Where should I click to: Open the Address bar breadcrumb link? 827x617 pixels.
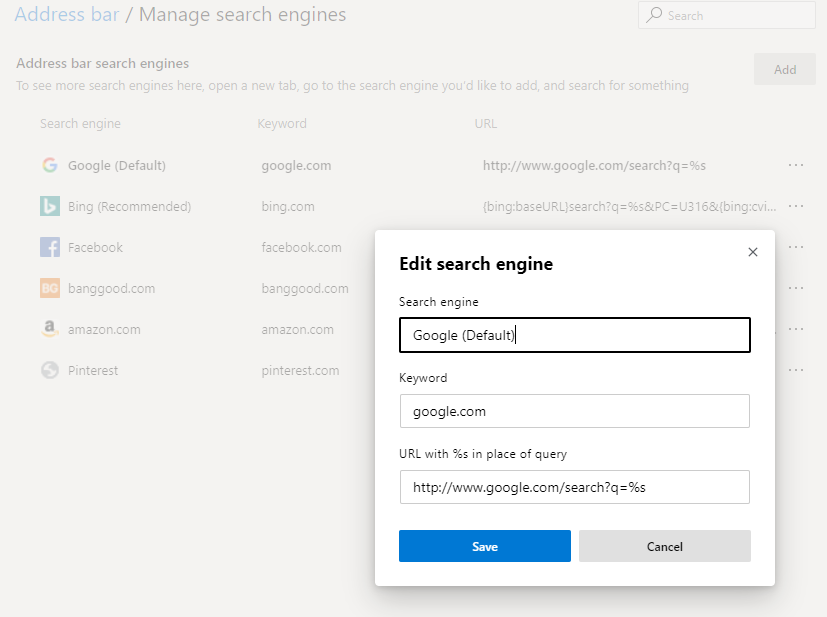67,15
